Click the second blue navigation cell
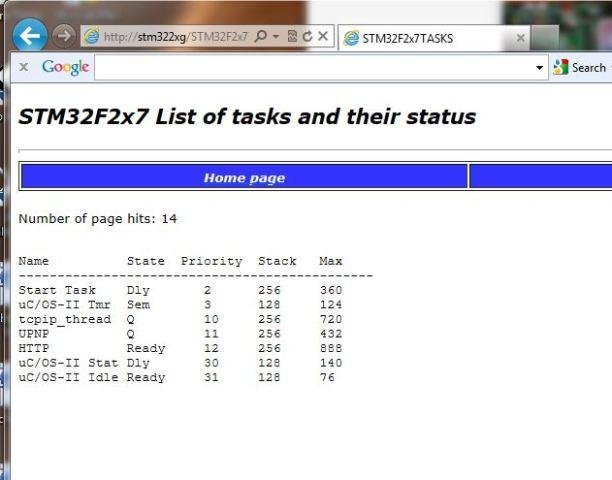The height and width of the screenshot is (480, 612). pyautogui.click(x=541, y=176)
